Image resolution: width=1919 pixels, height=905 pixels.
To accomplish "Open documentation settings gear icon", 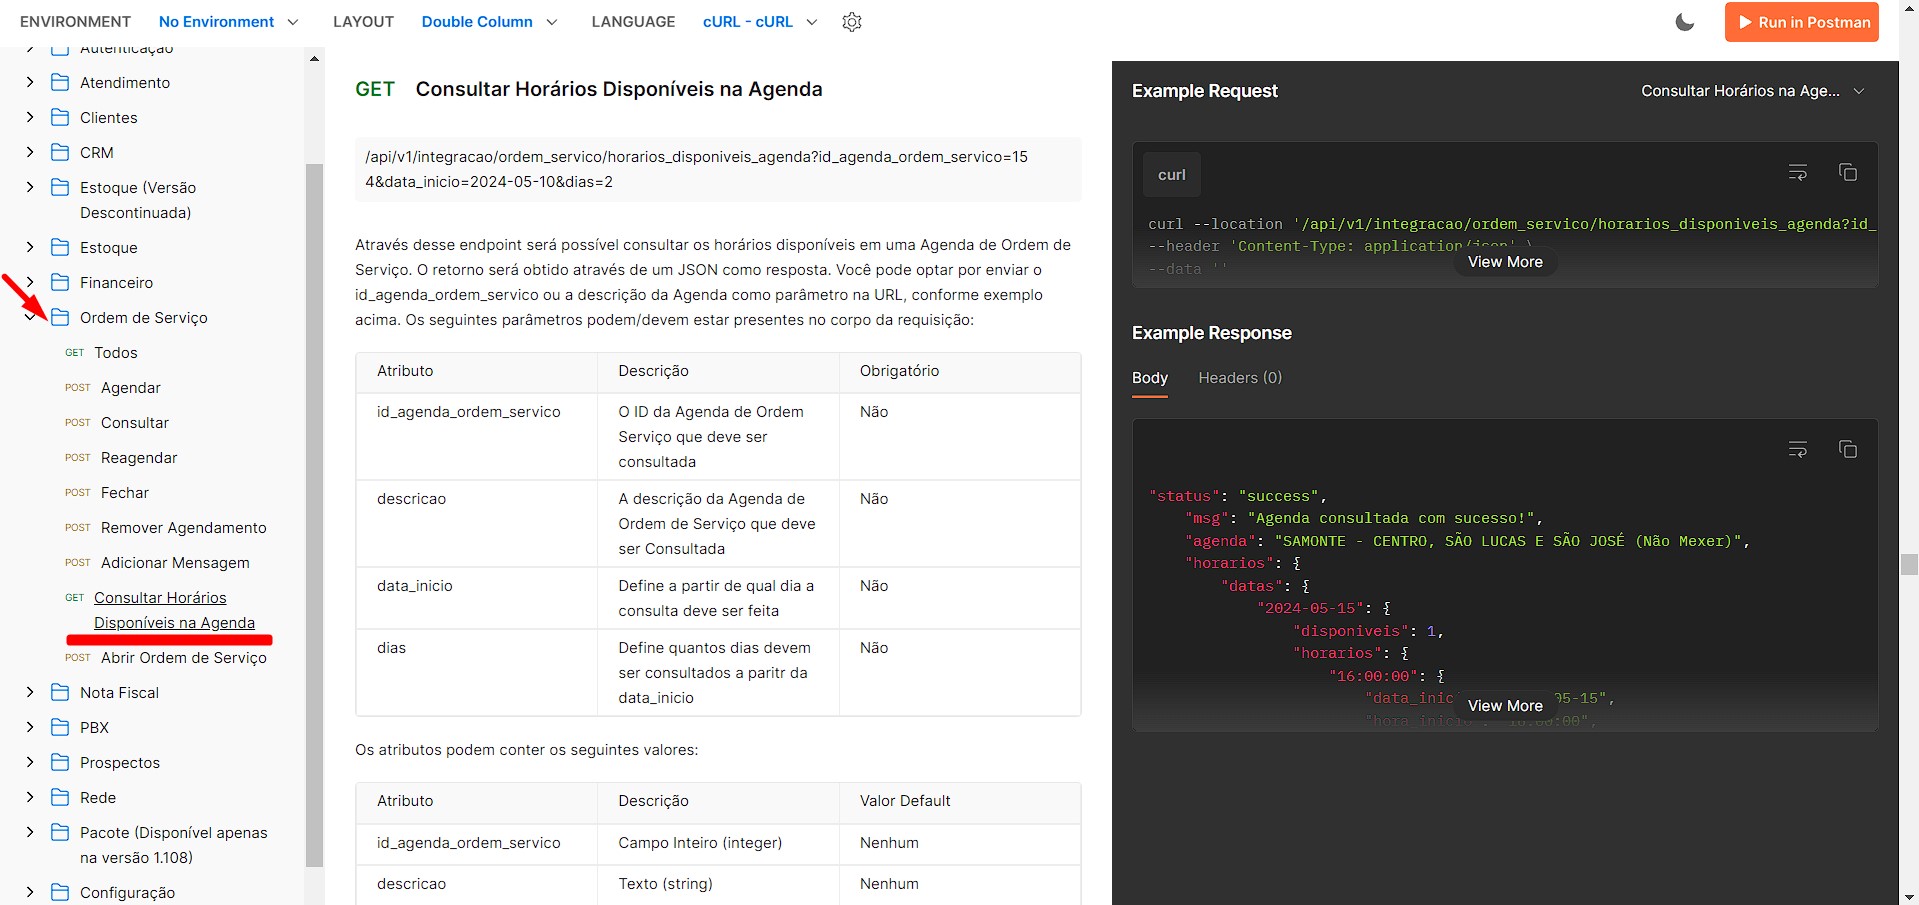I will pyautogui.click(x=852, y=22).
